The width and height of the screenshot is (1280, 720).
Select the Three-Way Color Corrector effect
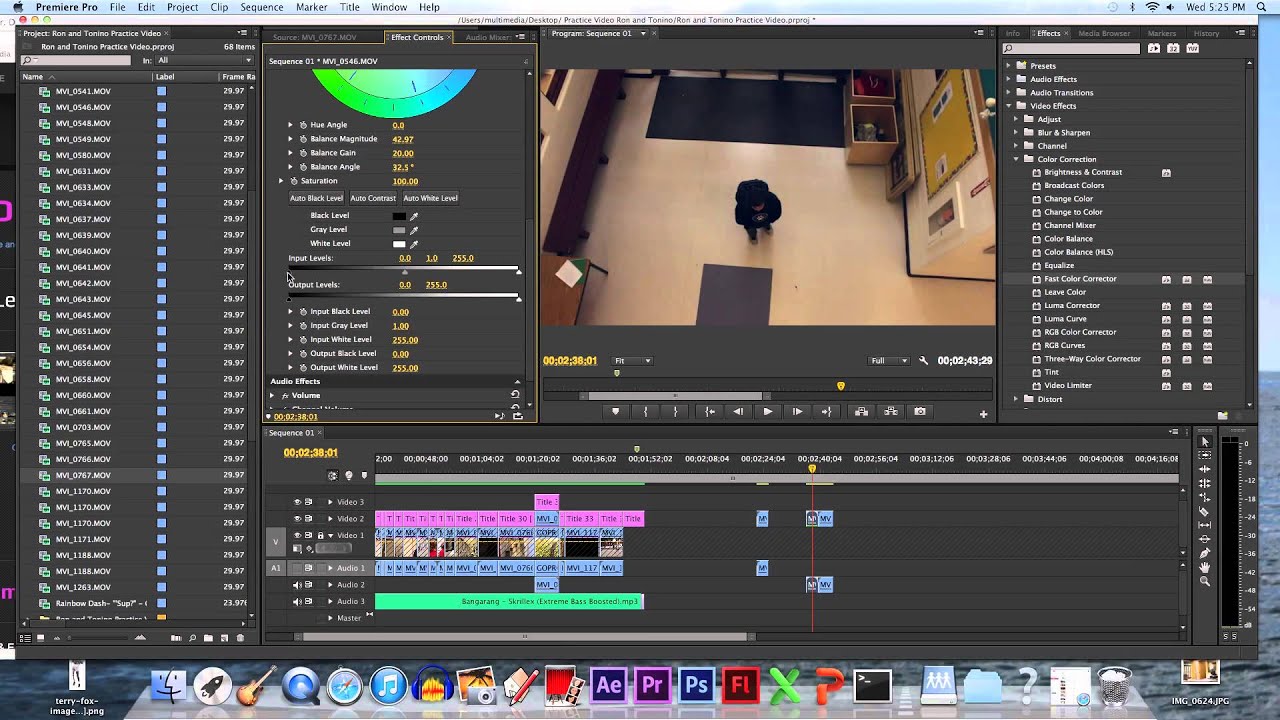click(1092, 359)
